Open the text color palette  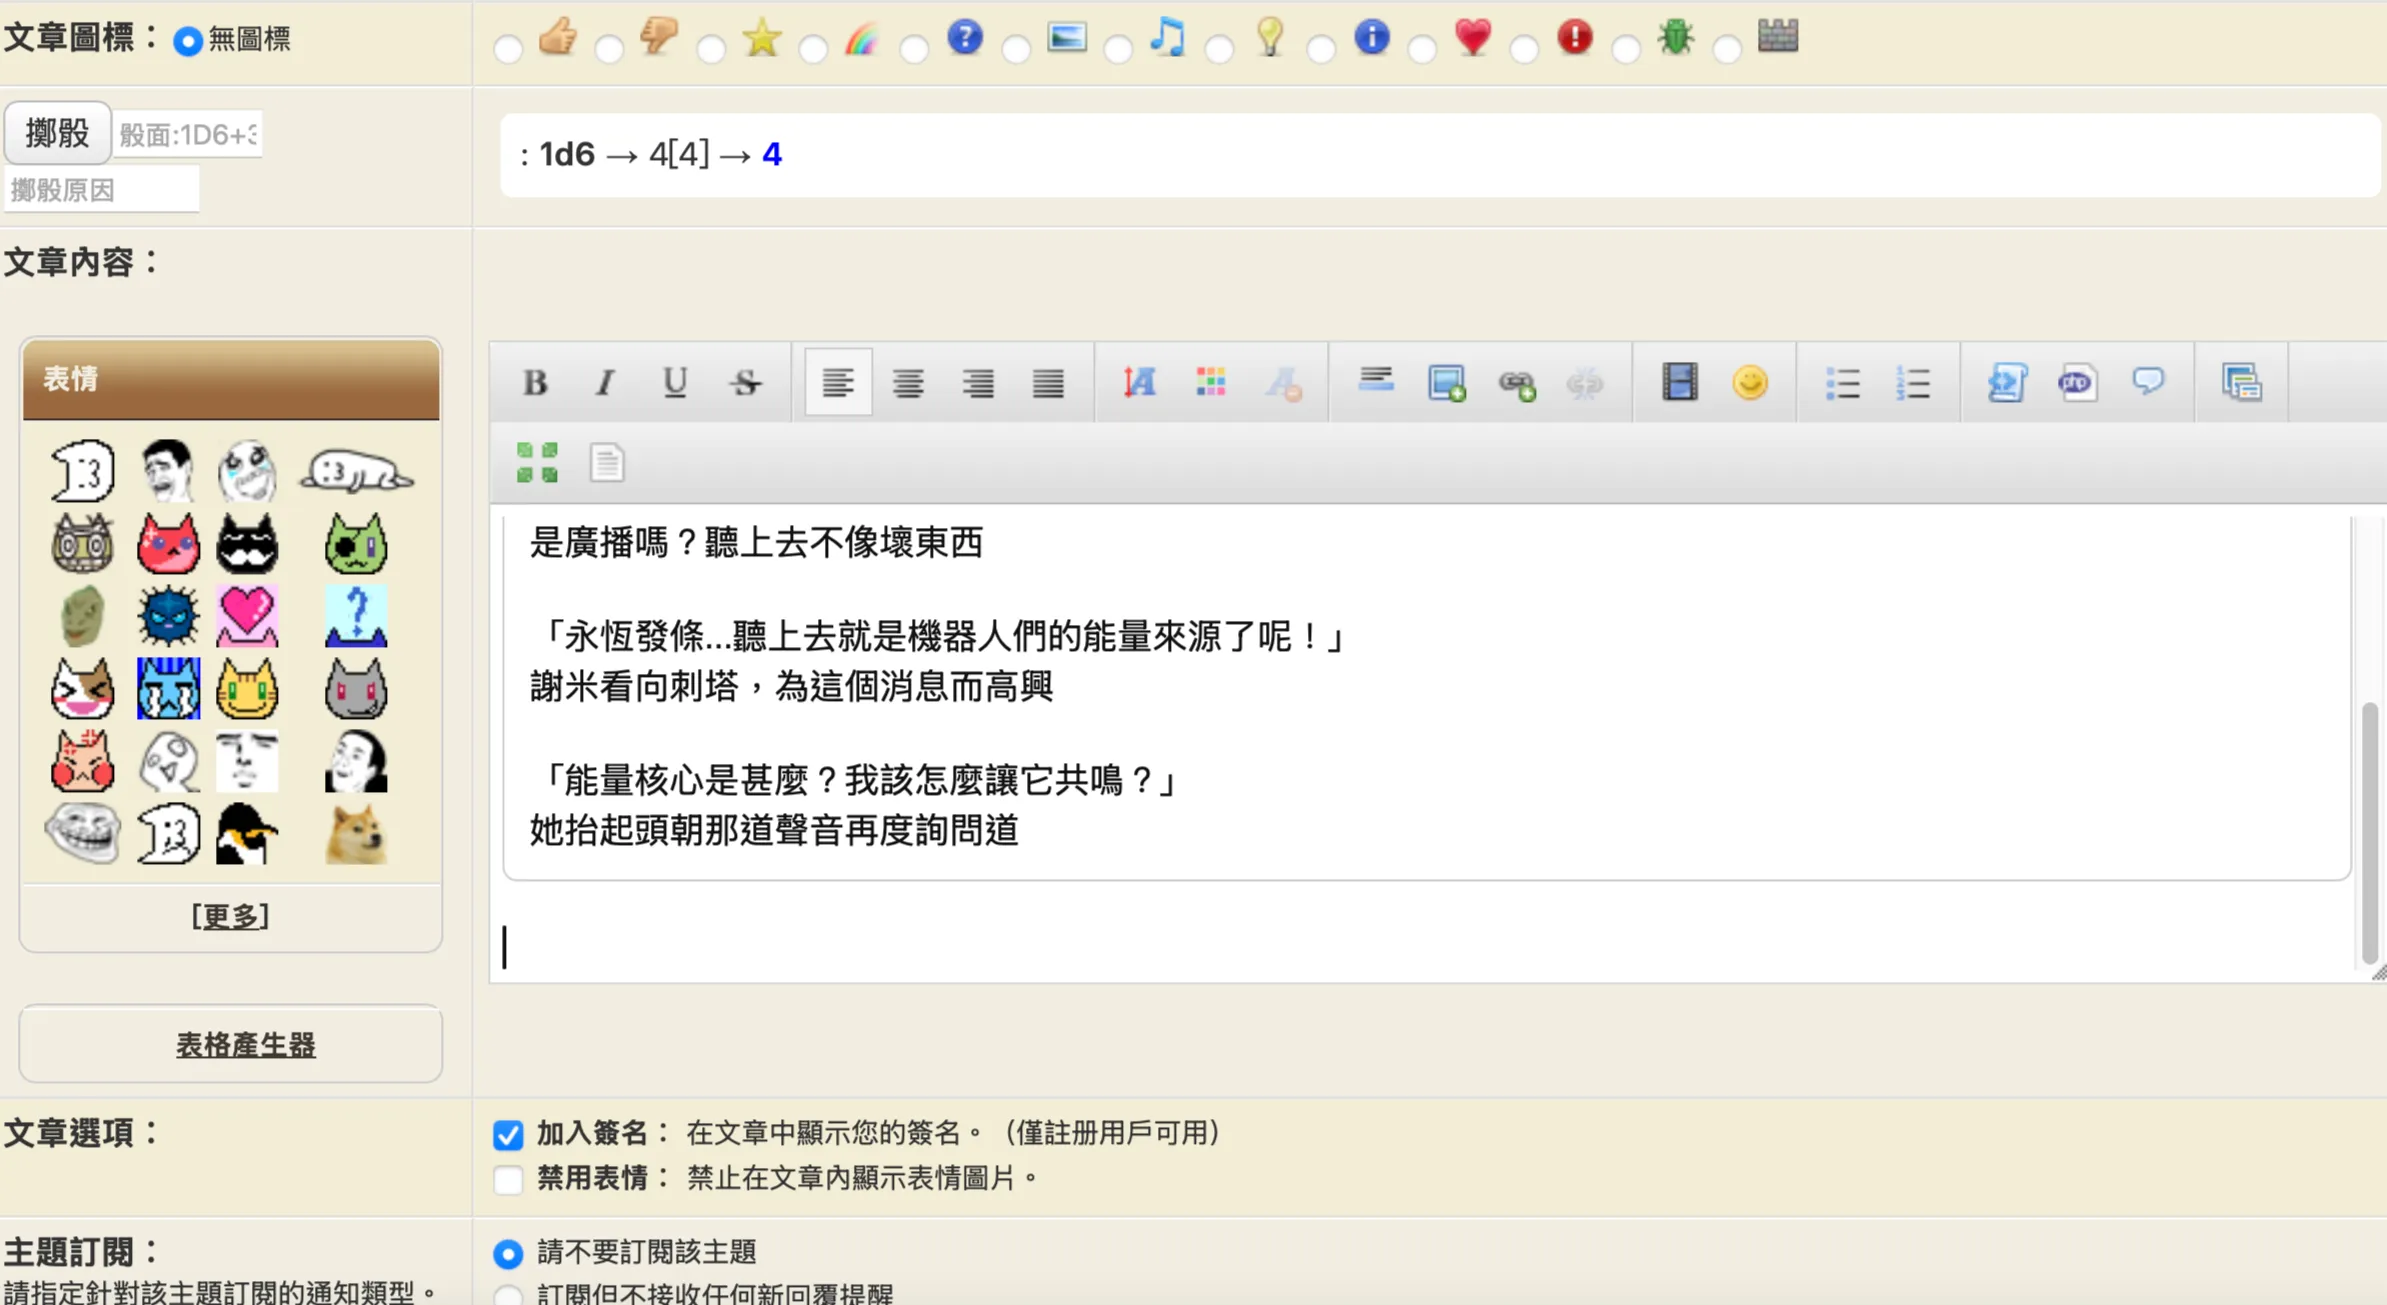tap(1210, 383)
